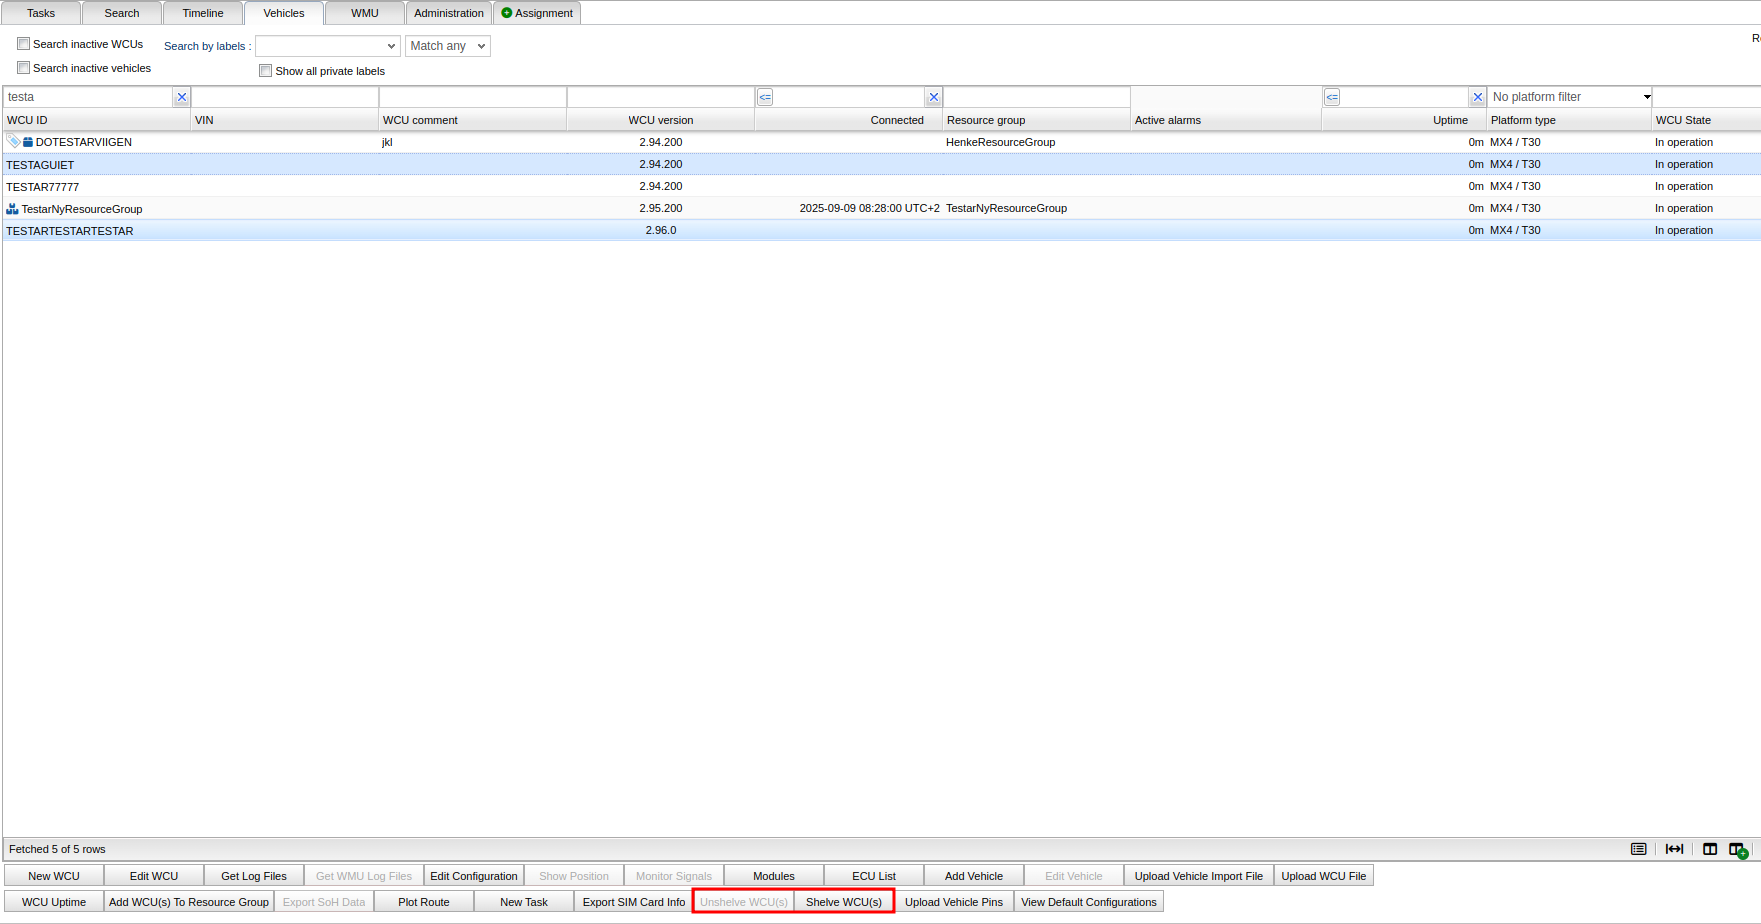Click the list view icon in status bar
The image size is (1761, 924).
click(x=1638, y=849)
